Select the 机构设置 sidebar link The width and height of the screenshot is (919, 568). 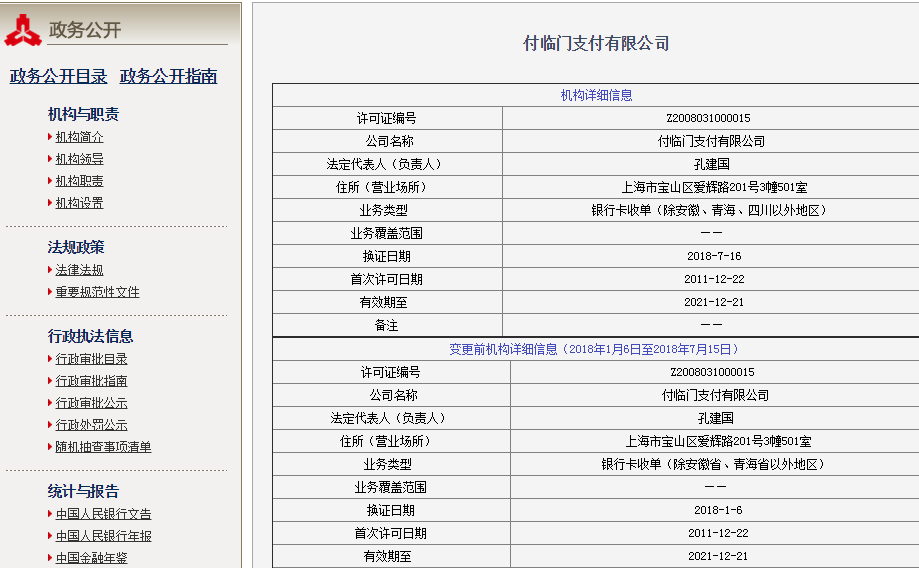click(79, 203)
